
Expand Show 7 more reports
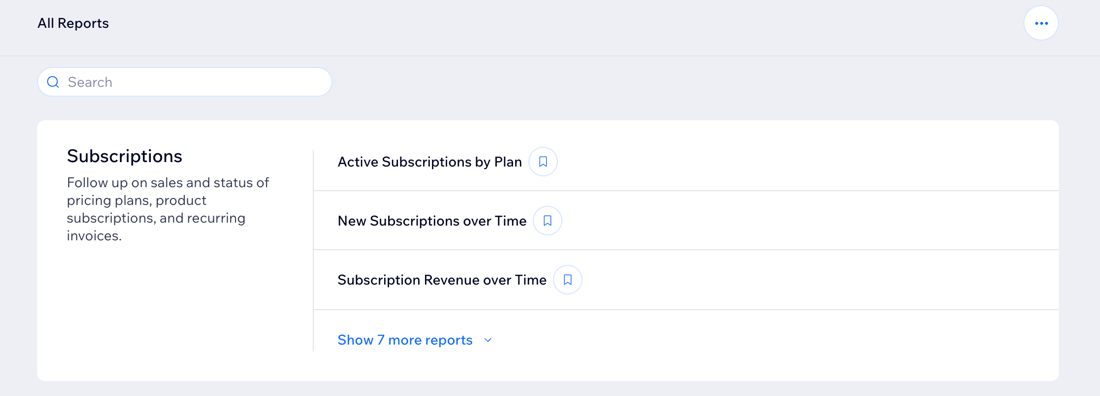(415, 340)
